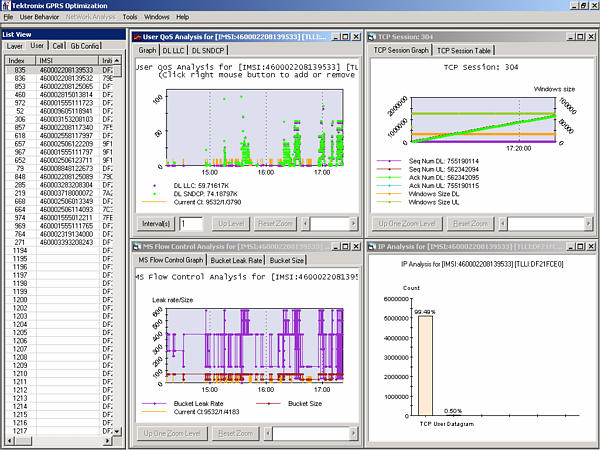
Task: Open the File menu
Action: pos(8,17)
